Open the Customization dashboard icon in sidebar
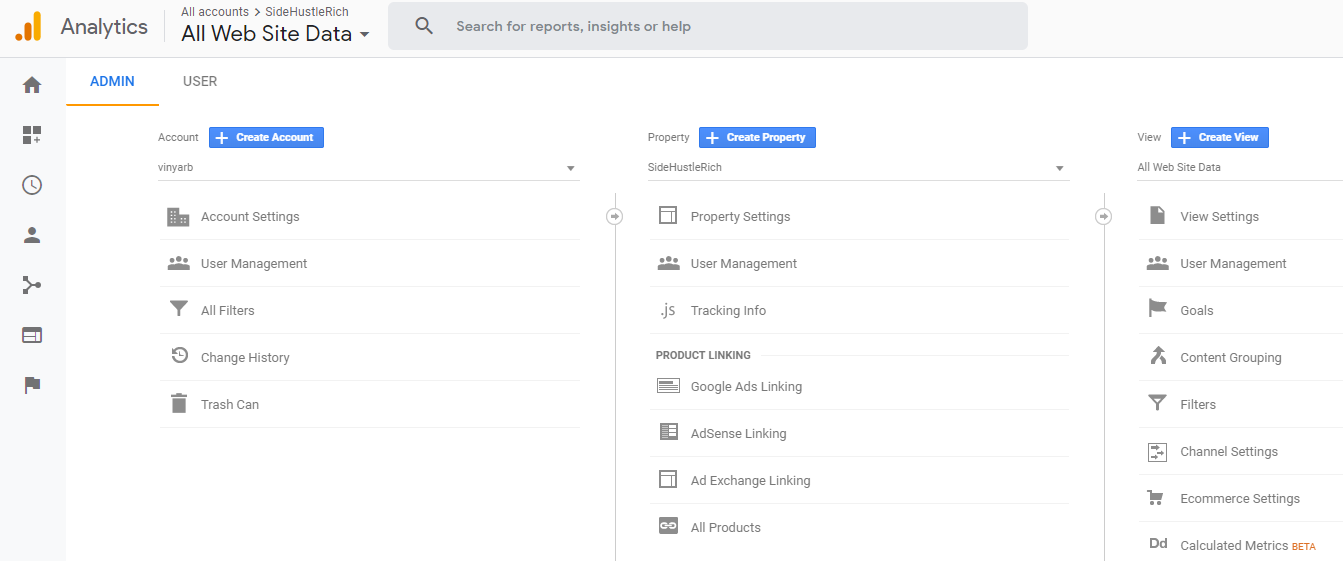This screenshot has height=561, width=1343. 32,135
